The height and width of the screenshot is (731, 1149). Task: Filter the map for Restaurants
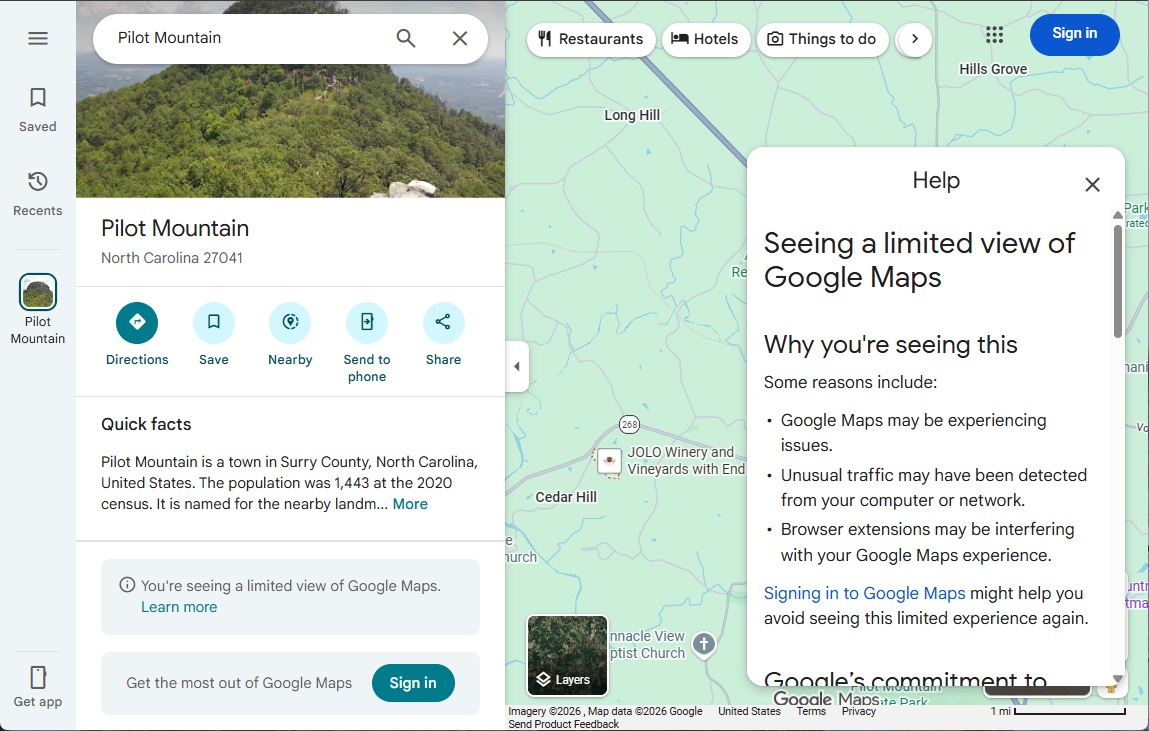point(590,39)
